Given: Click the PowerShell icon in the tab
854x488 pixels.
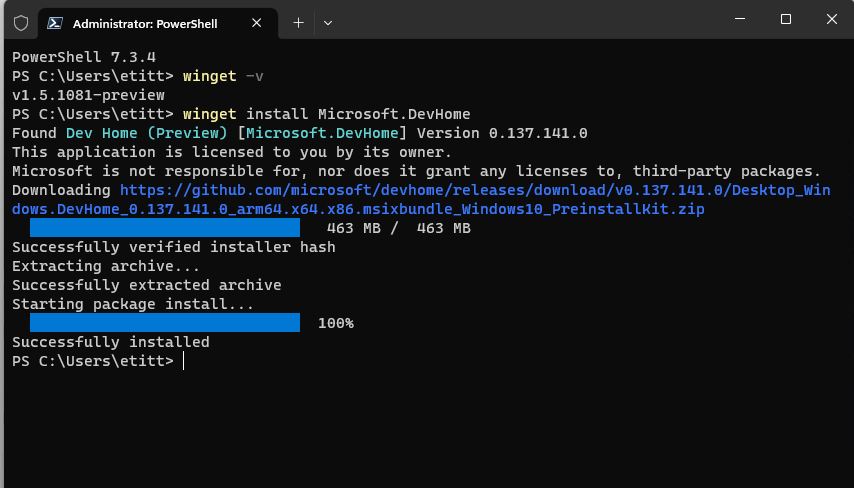Looking at the screenshot, I should pos(54,23).
